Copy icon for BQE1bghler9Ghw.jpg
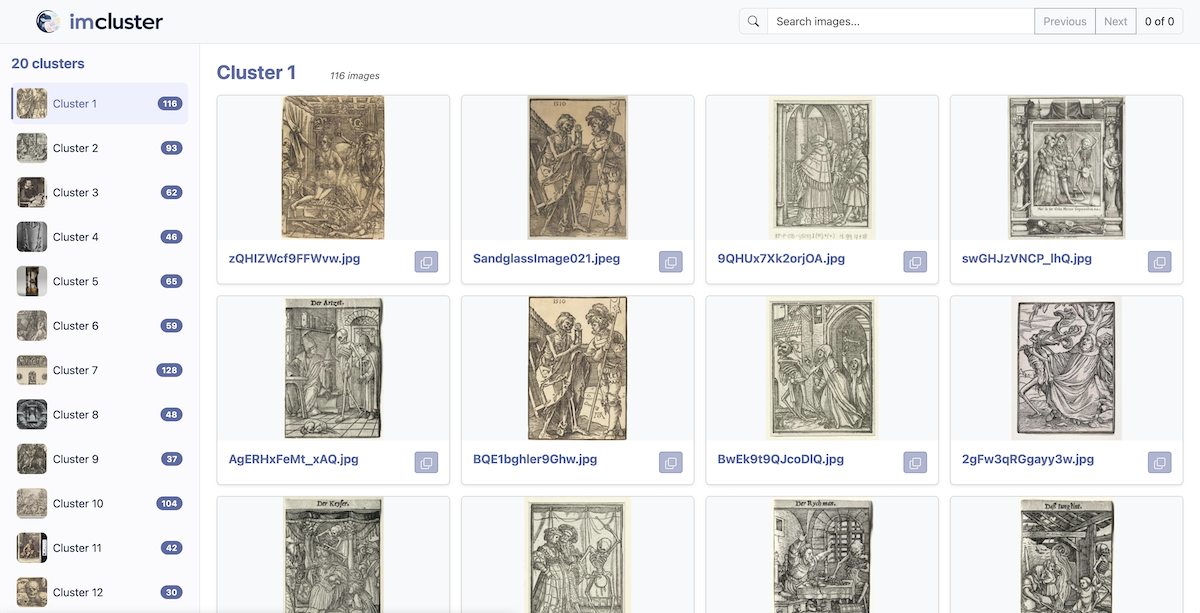The image size is (1200, 613). [x=670, y=463]
